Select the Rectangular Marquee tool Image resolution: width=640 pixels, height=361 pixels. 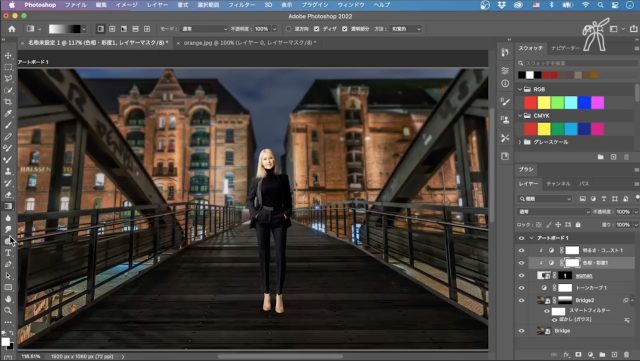click(x=8, y=67)
